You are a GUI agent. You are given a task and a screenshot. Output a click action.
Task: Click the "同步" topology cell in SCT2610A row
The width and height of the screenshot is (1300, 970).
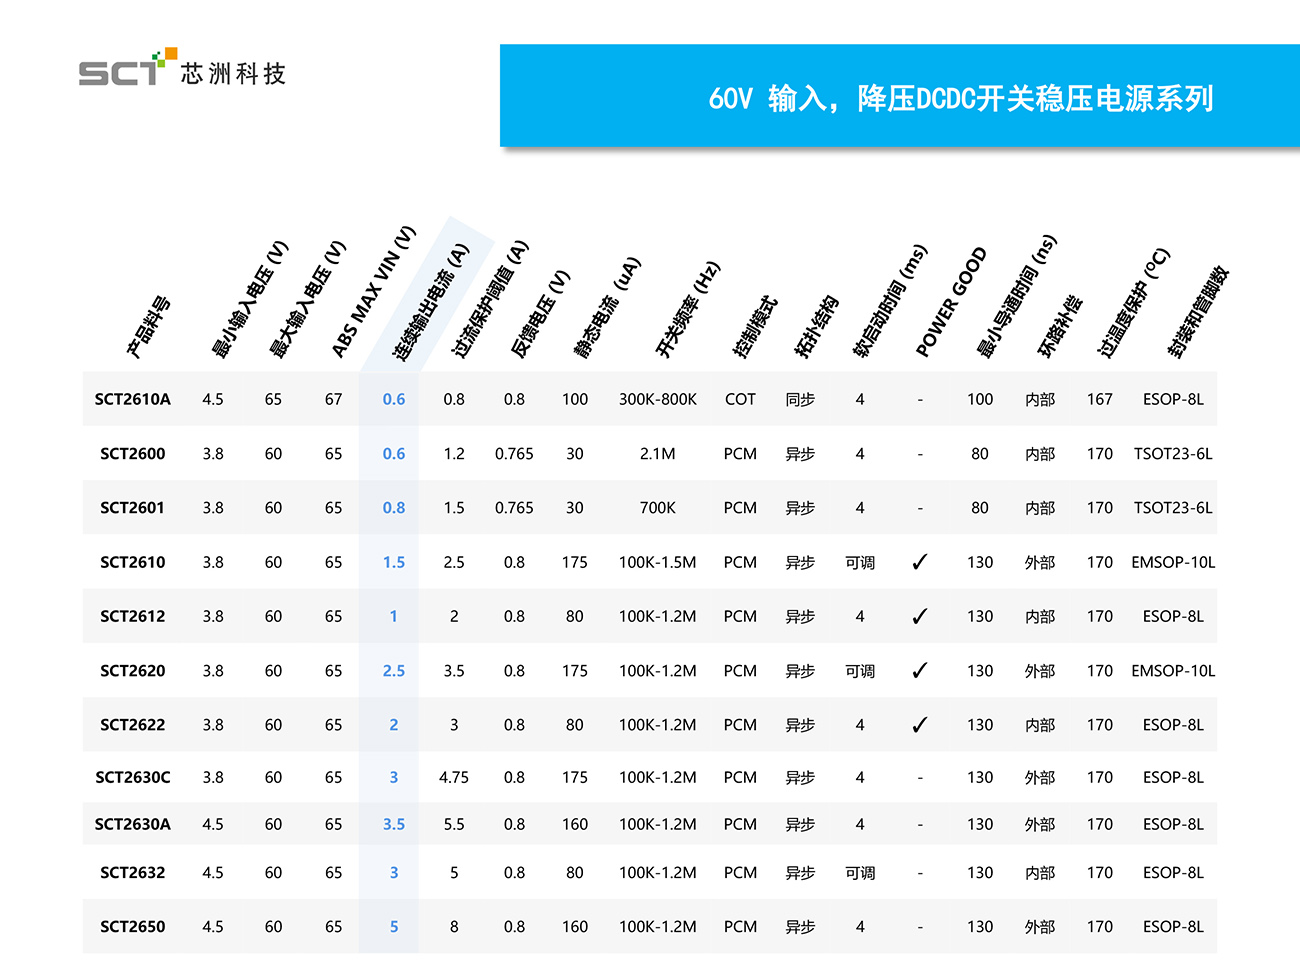(800, 399)
